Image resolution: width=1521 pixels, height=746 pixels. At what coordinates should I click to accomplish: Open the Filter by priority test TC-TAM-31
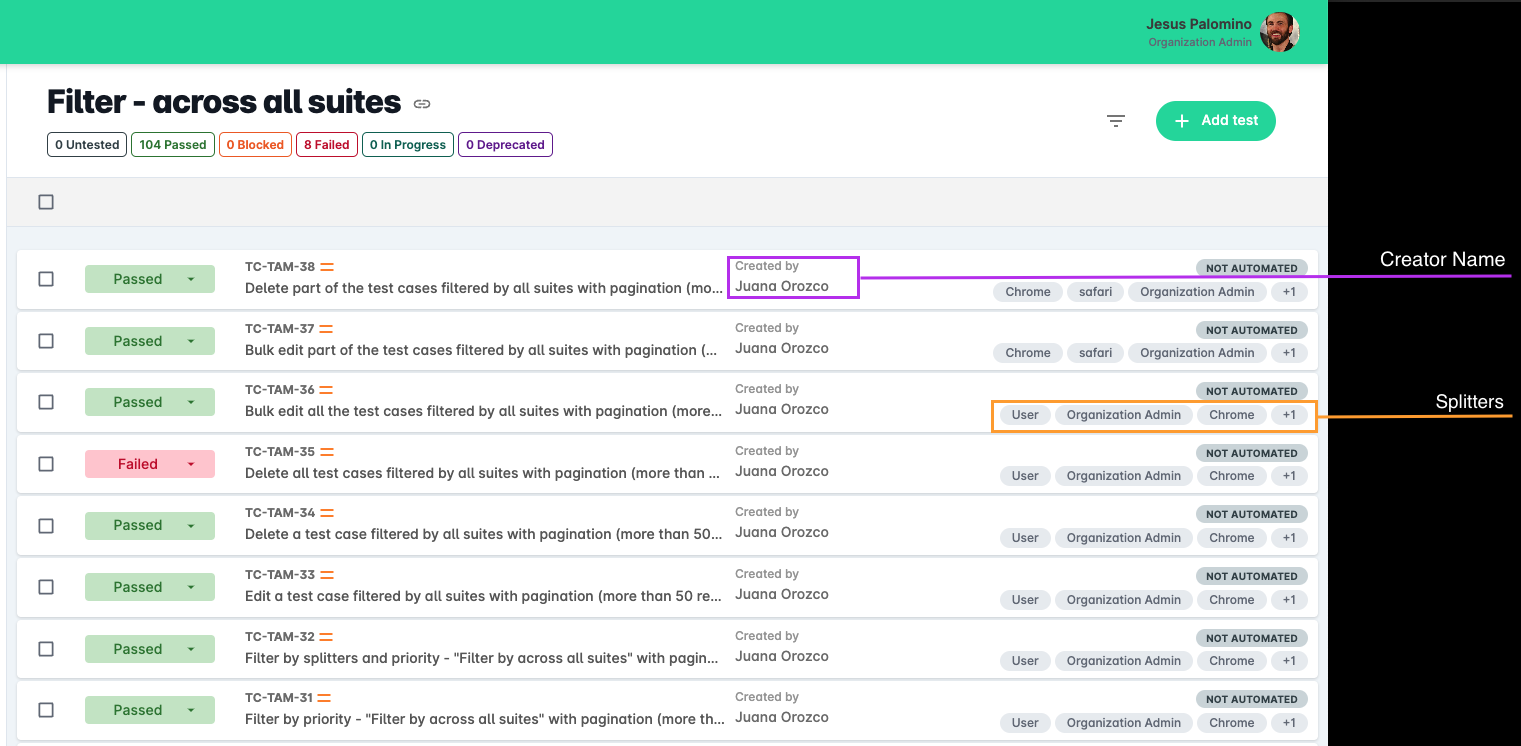coord(484,719)
